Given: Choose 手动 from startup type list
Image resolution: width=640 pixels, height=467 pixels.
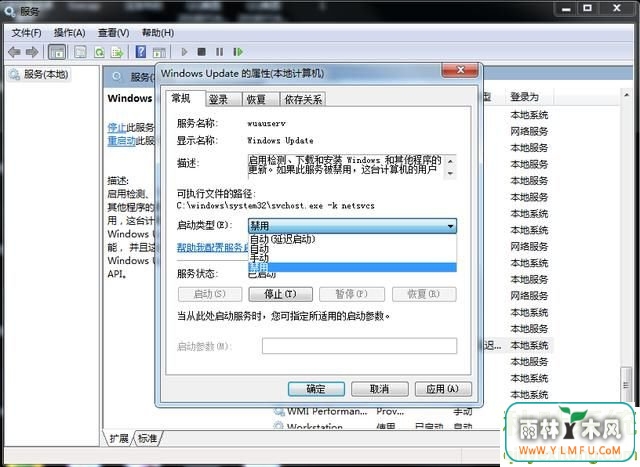Looking at the screenshot, I should click(x=352, y=258).
